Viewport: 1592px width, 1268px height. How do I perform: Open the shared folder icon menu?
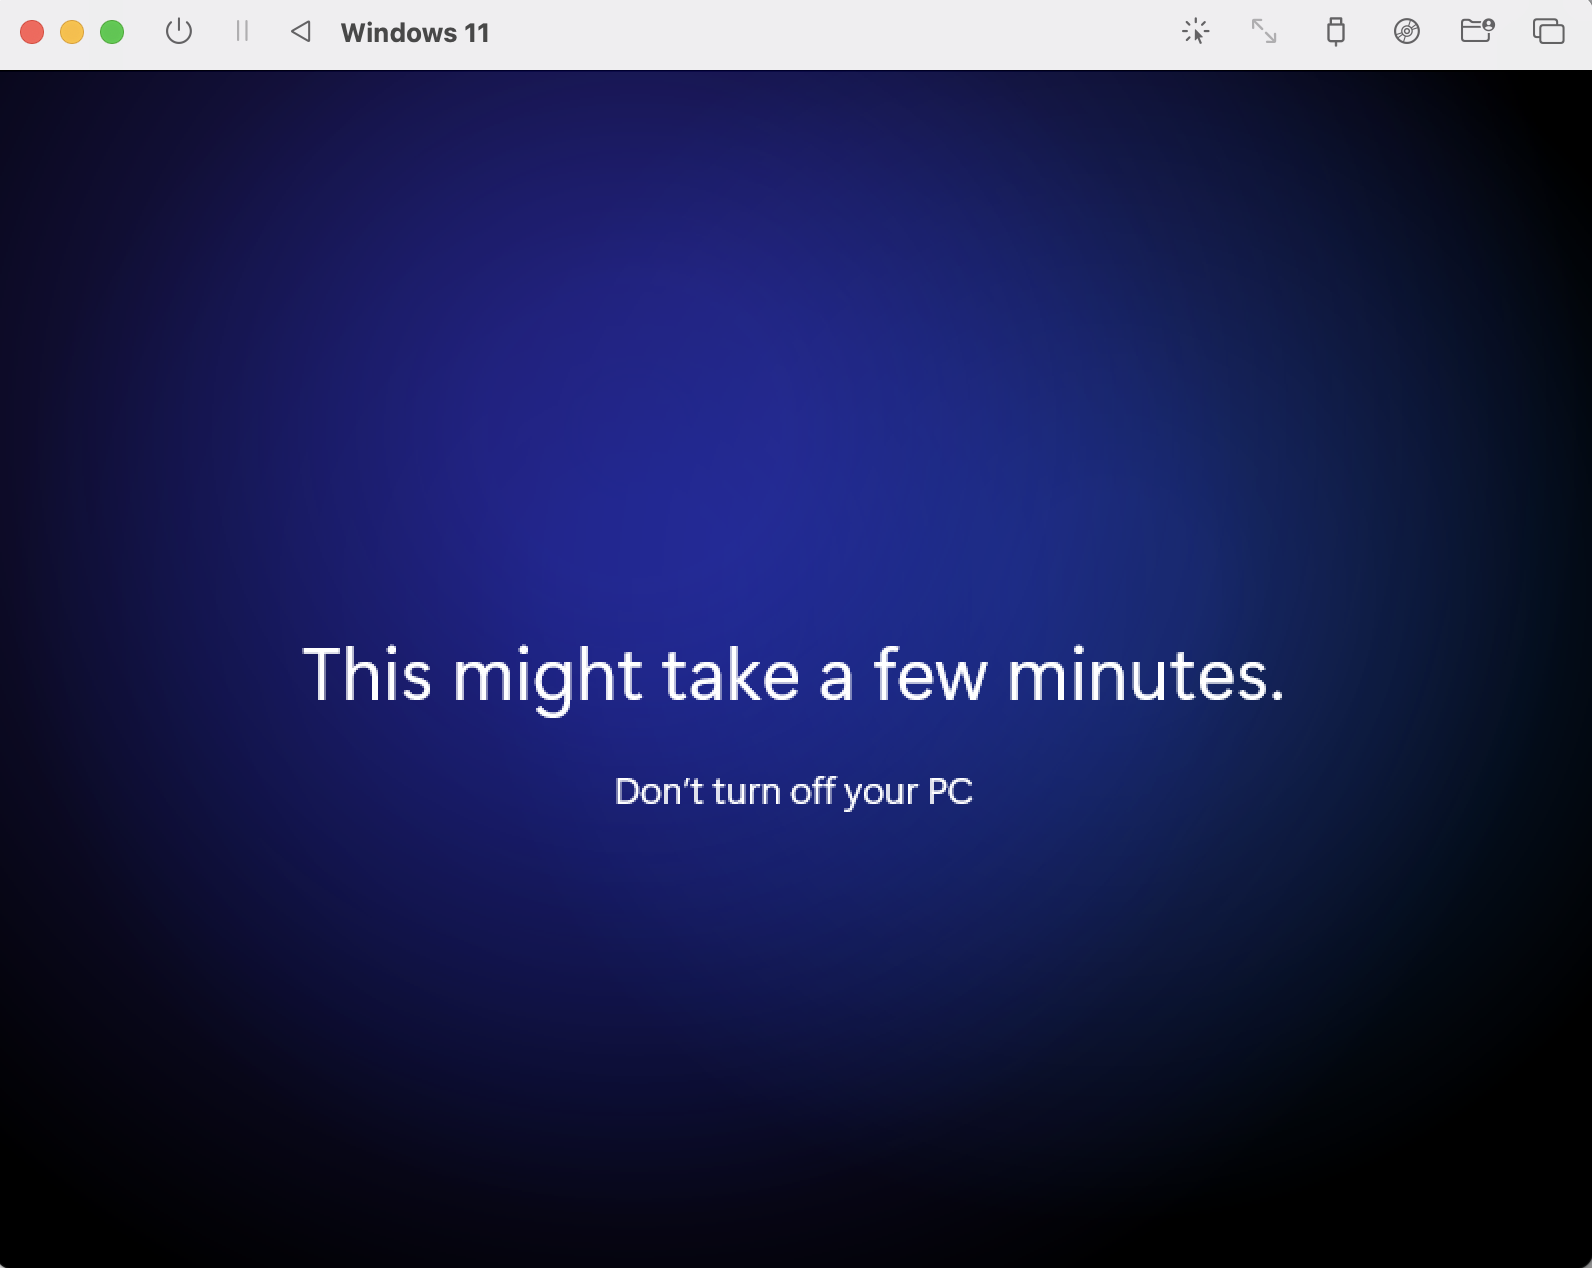pyautogui.click(x=1477, y=31)
